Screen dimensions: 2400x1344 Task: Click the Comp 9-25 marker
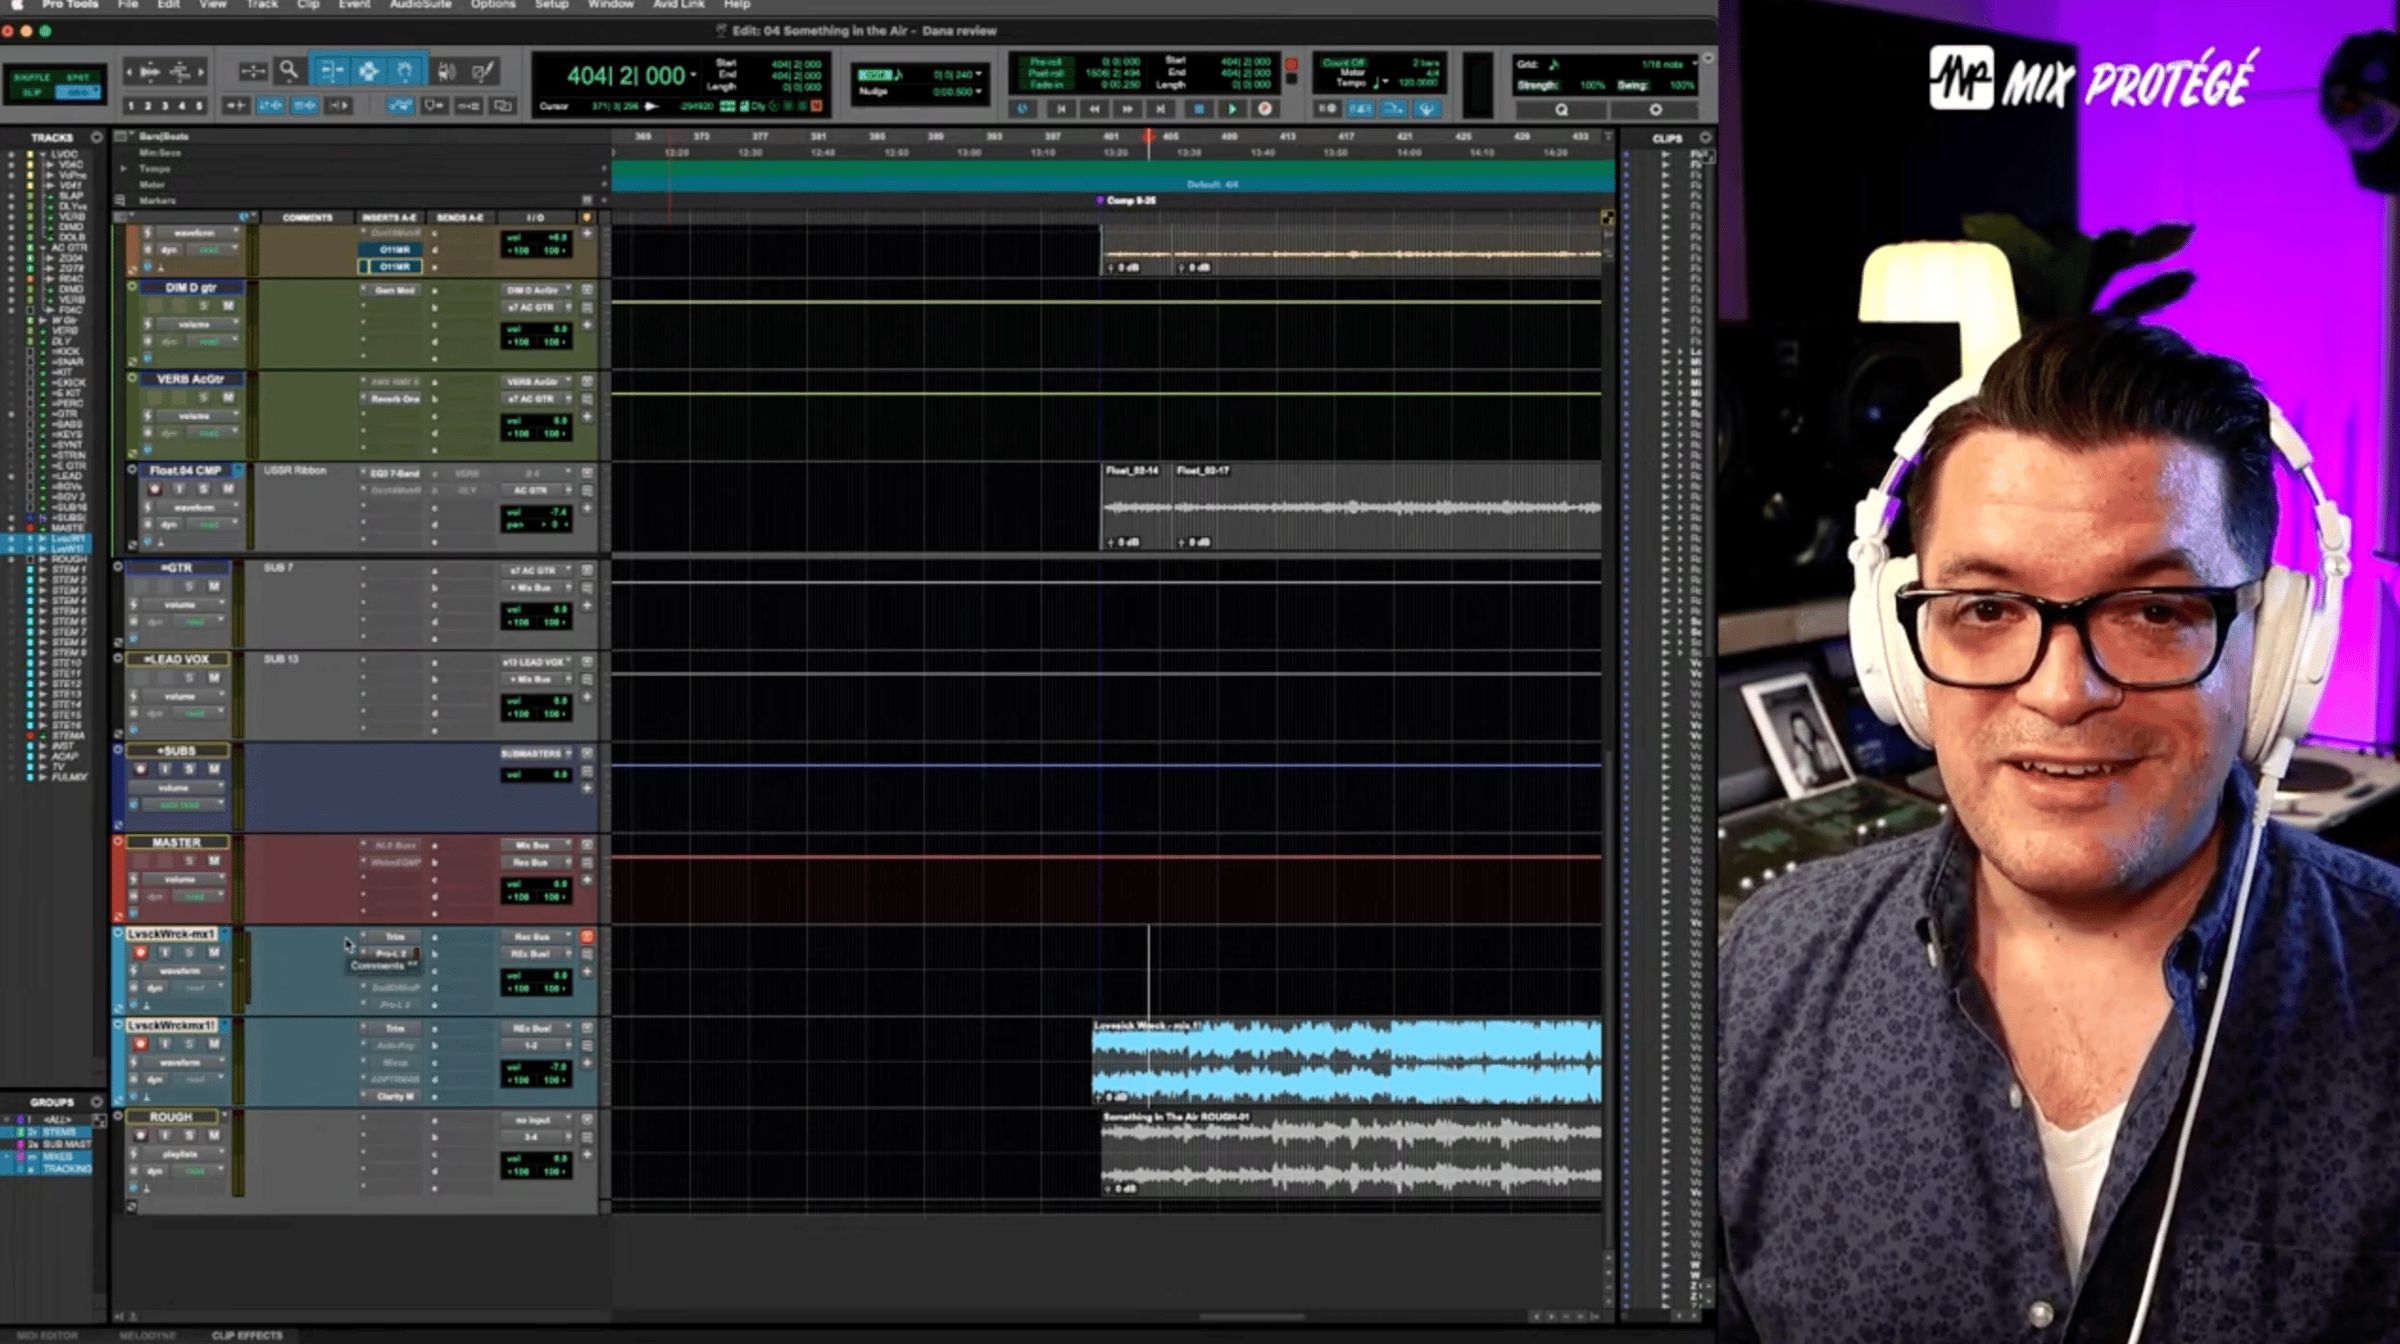(1127, 200)
